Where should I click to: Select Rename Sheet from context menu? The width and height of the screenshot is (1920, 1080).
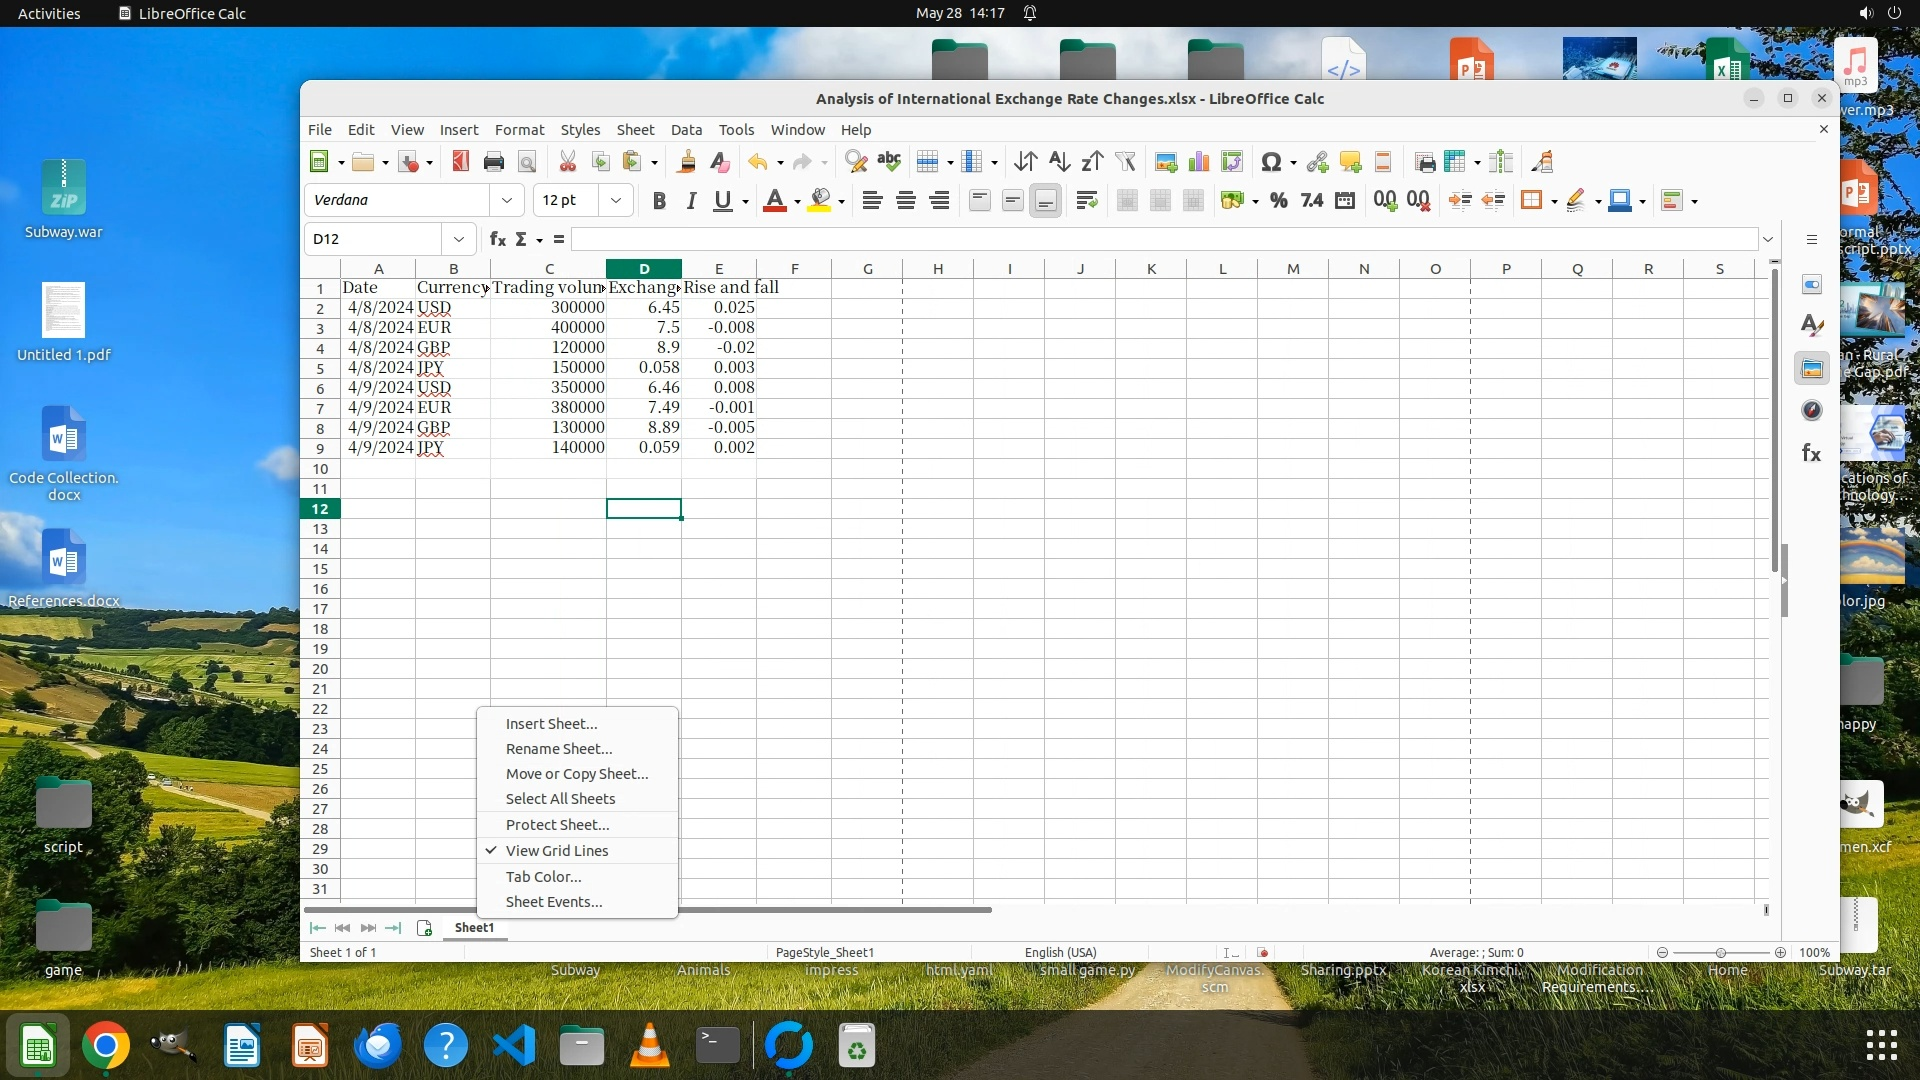pos(559,749)
